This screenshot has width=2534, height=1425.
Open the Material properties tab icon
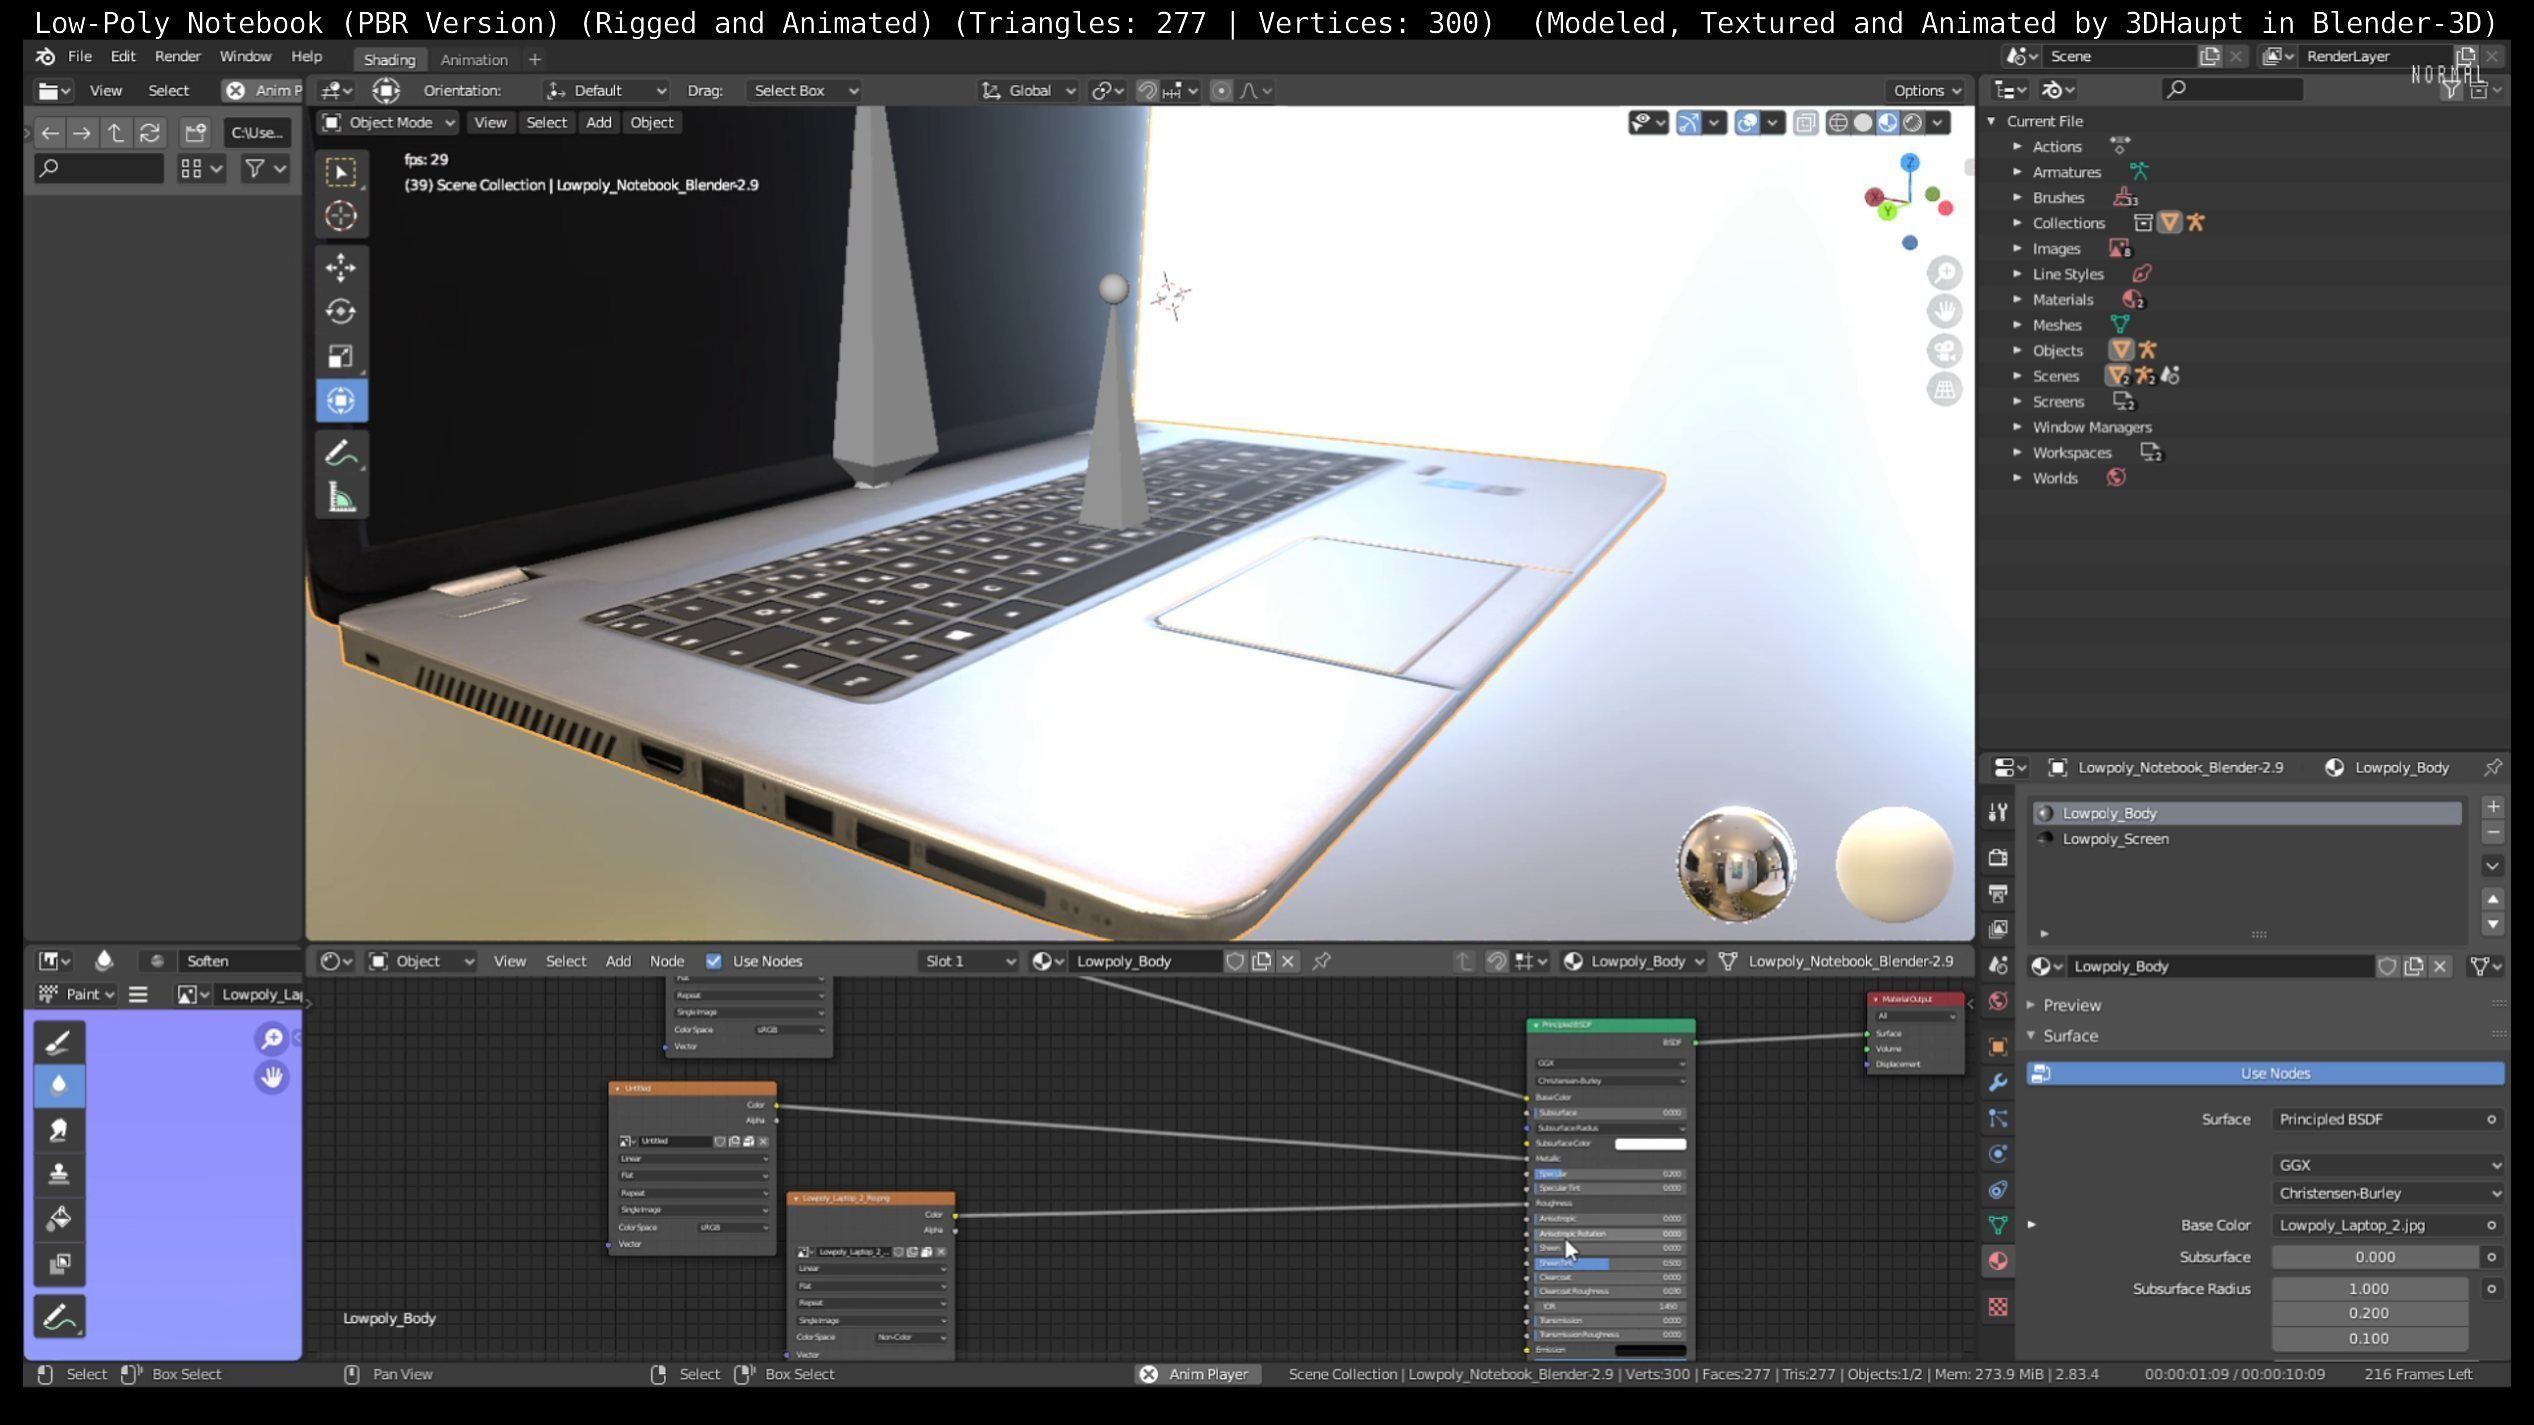[1998, 1261]
